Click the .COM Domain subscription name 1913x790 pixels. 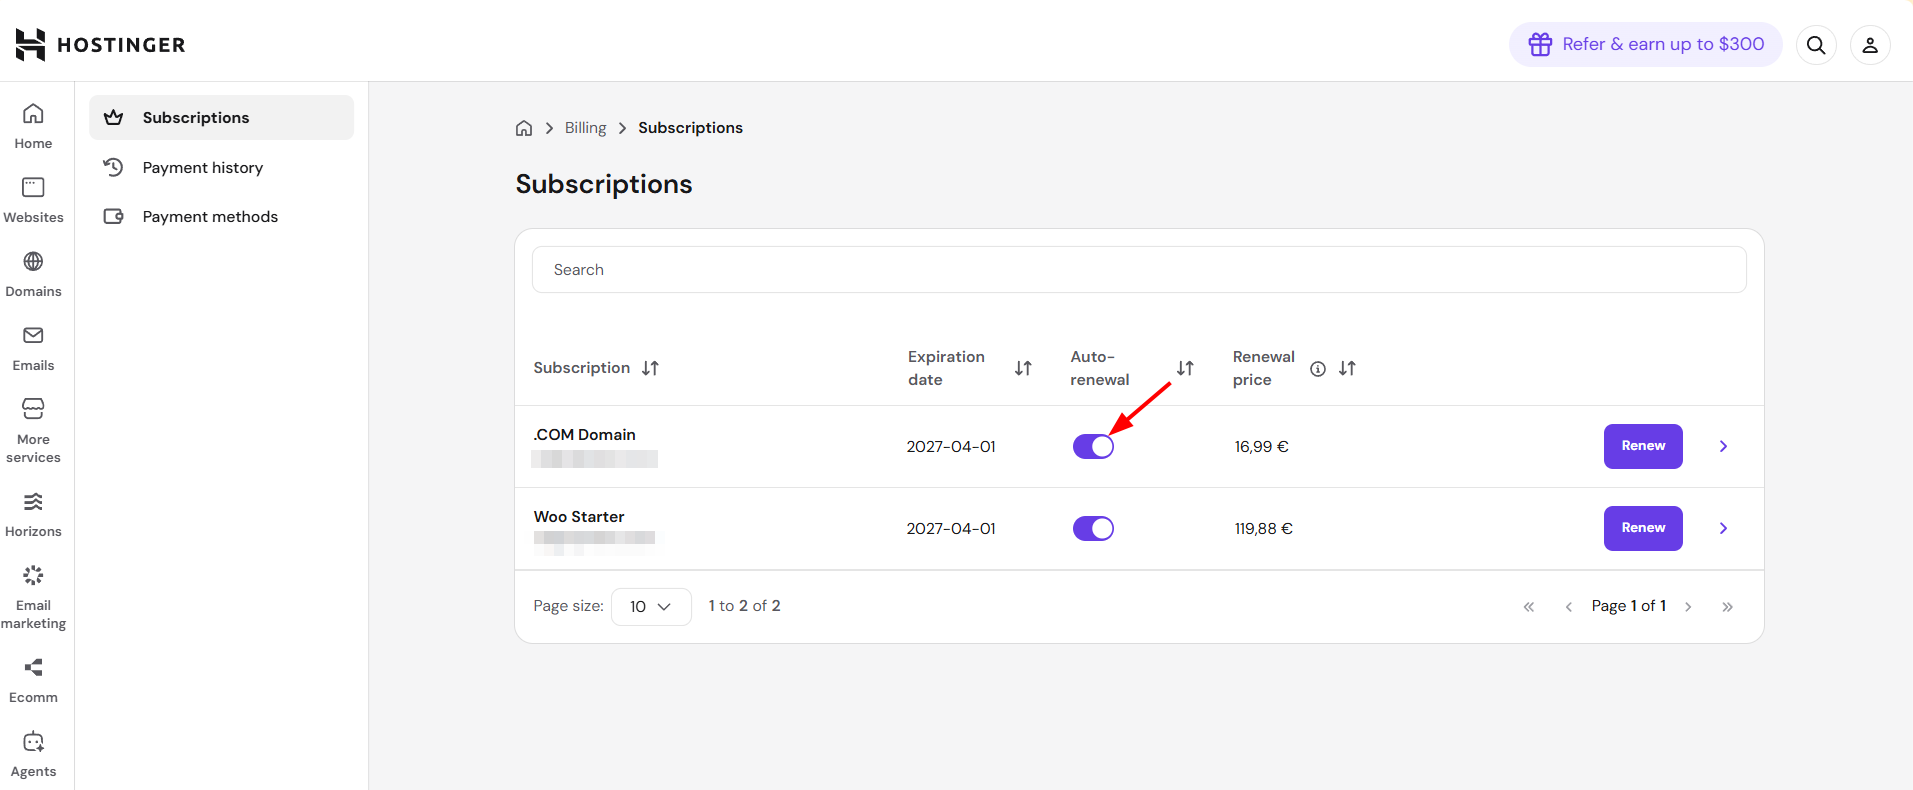coord(584,435)
